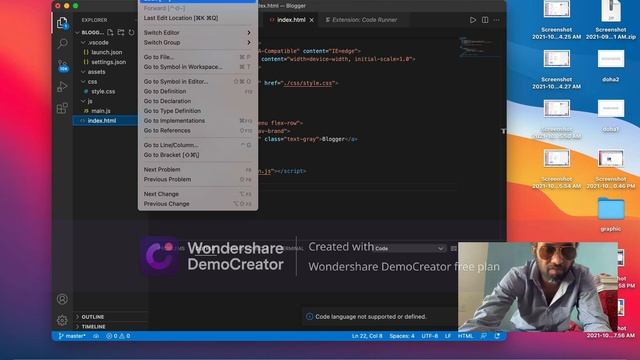Open style.css file
This screenshot has height=360, width=640.
pyautogui.click(x=103, y=91)
